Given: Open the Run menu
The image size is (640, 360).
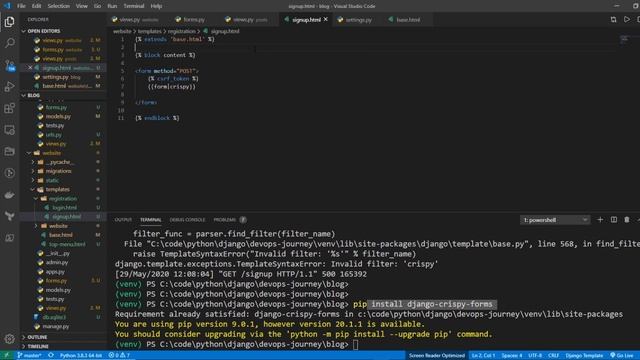Looking at the screenshot, I should coord(112,6).
